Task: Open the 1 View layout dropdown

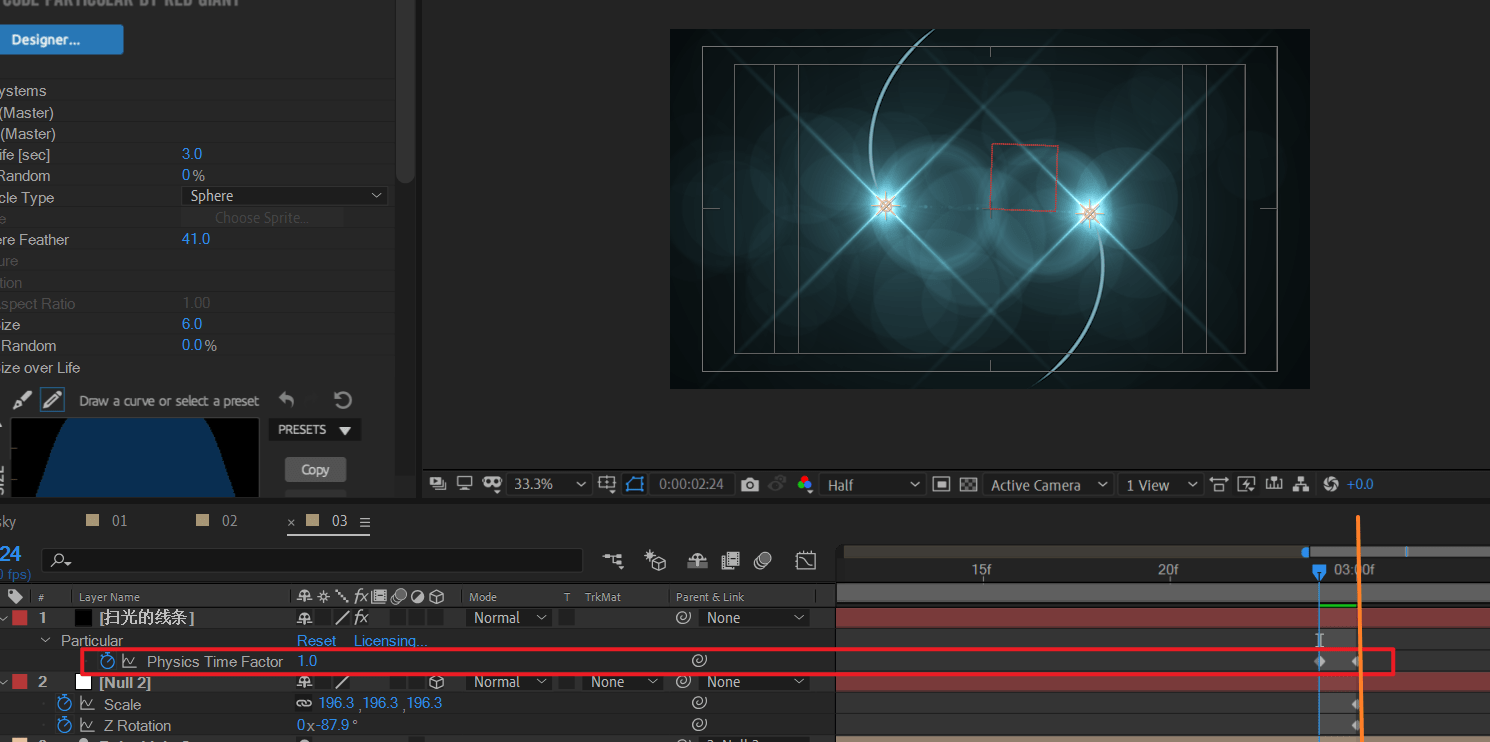Action: tap(1160, 484)
